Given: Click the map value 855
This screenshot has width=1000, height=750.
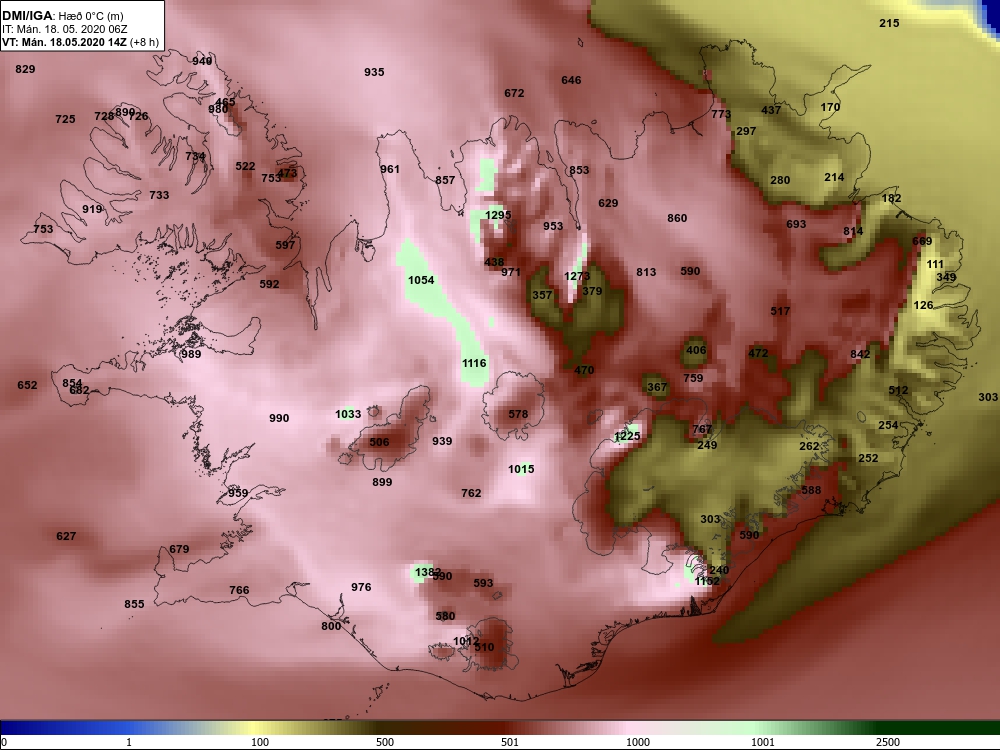Looking at the screenshot, I should tap(134, 604).
